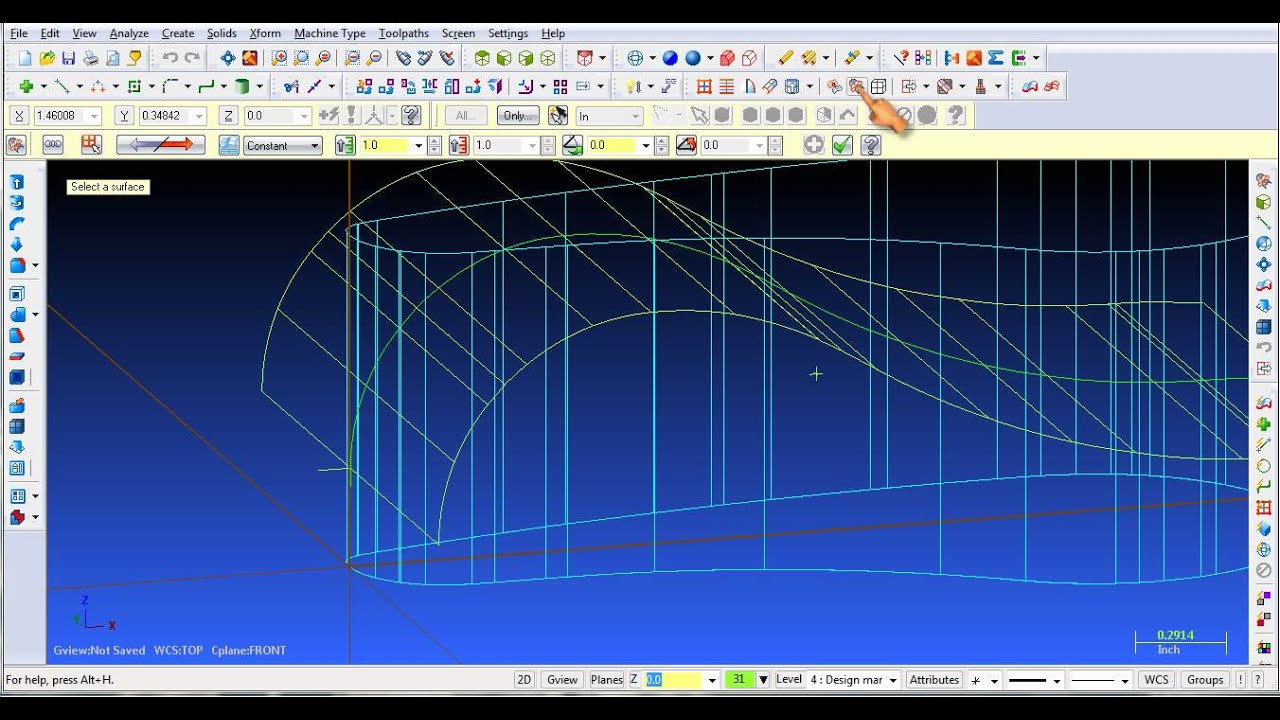Click the status bar Z value field
Image resolution: width=1280 pixels, height=720 pixels.
click(674, 679)
